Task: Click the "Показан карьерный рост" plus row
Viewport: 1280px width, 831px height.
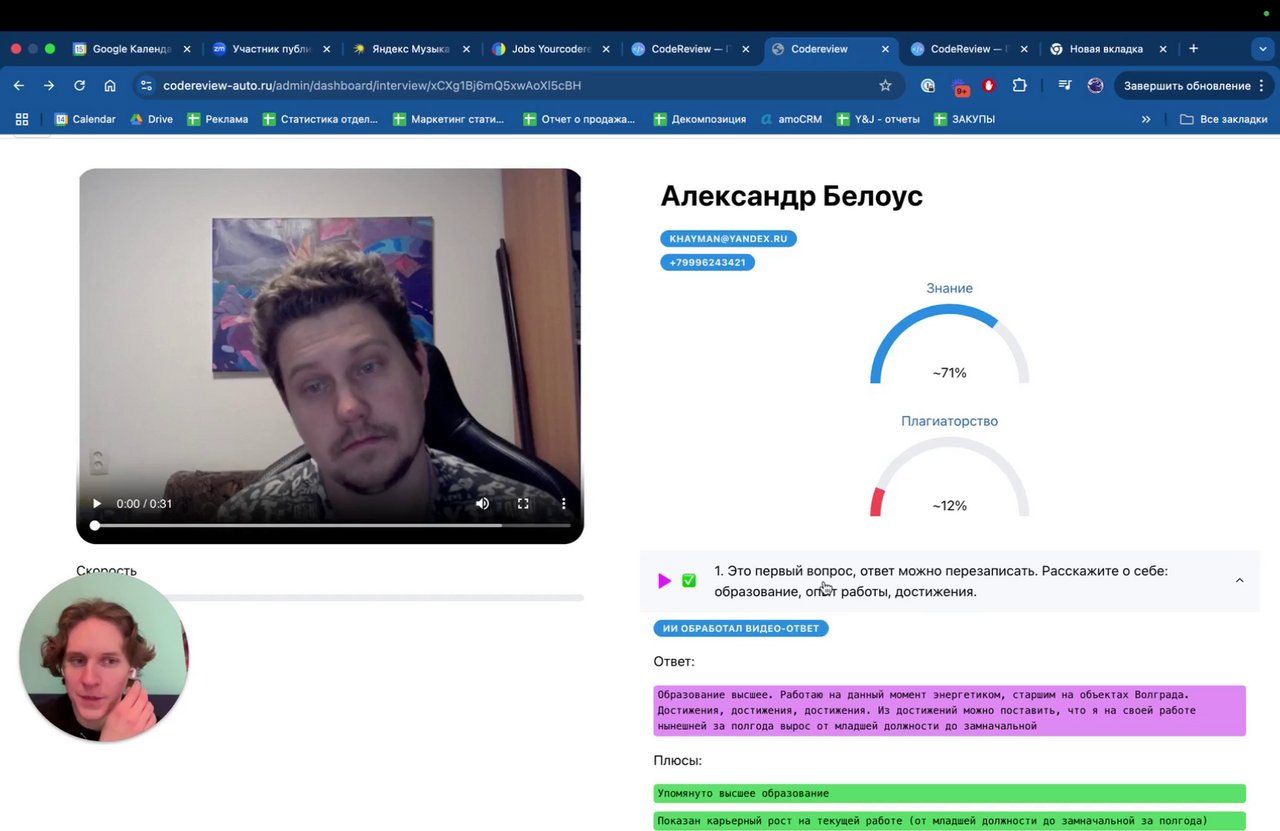Action: [950, 821]
